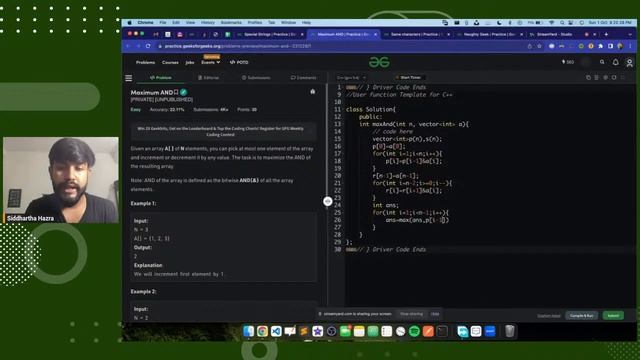
Task: Open FaceTime from the dock
Action: pyautogui.click(x=345, y=331)
